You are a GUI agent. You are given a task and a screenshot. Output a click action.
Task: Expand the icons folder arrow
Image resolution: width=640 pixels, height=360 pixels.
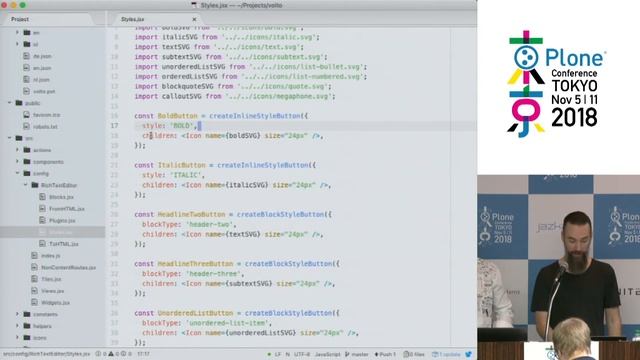point(18,338)
